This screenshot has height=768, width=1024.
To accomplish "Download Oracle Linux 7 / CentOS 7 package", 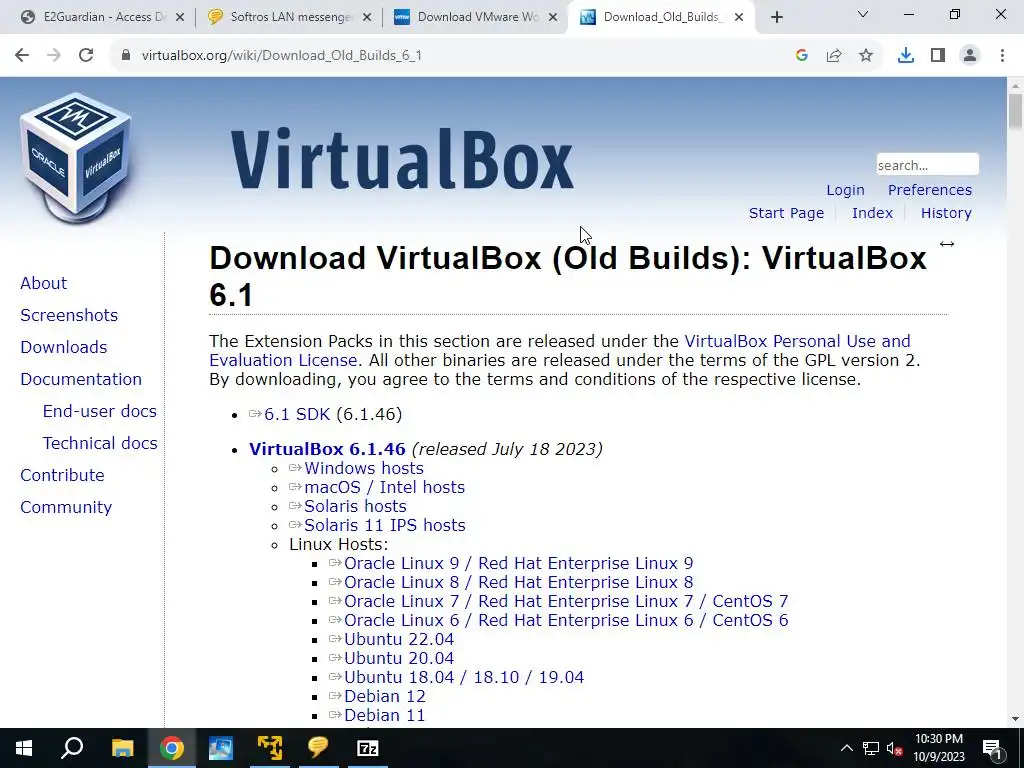I will coord(566,601).
